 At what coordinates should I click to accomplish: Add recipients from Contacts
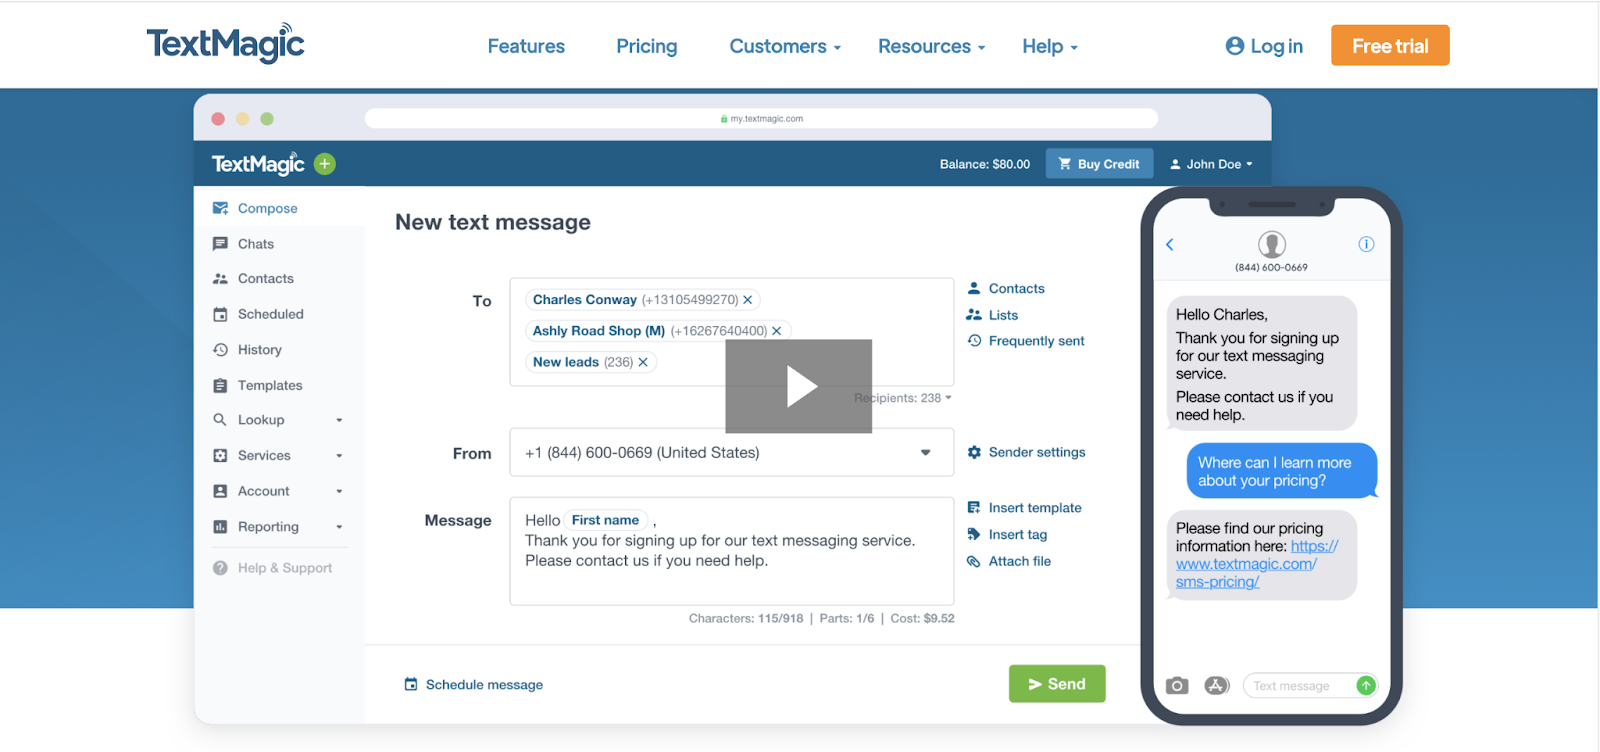click(x=1005, y=288)
